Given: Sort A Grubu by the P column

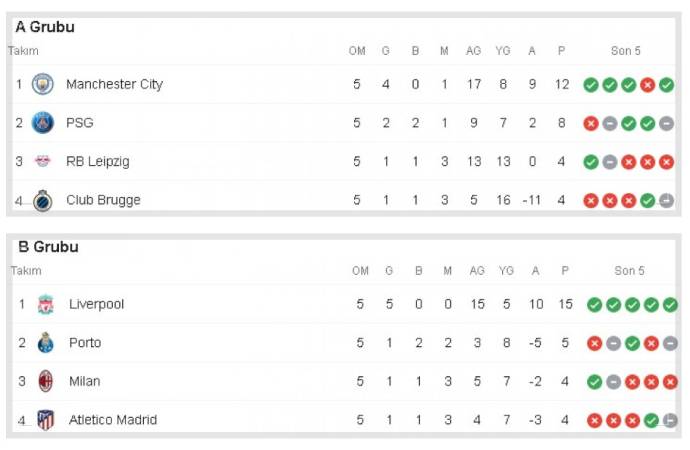Looking at the screenshot, I should point(561,51).
